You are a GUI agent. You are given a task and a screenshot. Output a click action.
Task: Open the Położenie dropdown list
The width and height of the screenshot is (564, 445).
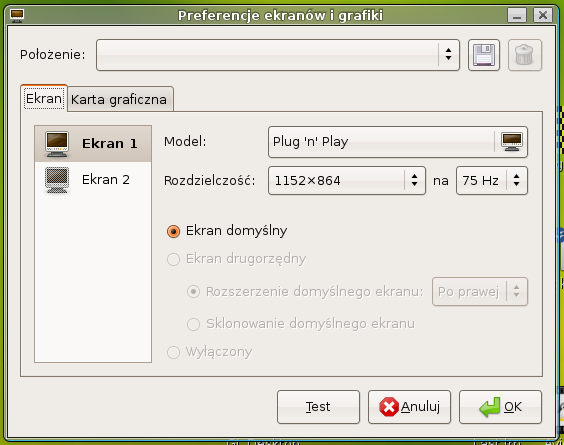click(278, 55)
